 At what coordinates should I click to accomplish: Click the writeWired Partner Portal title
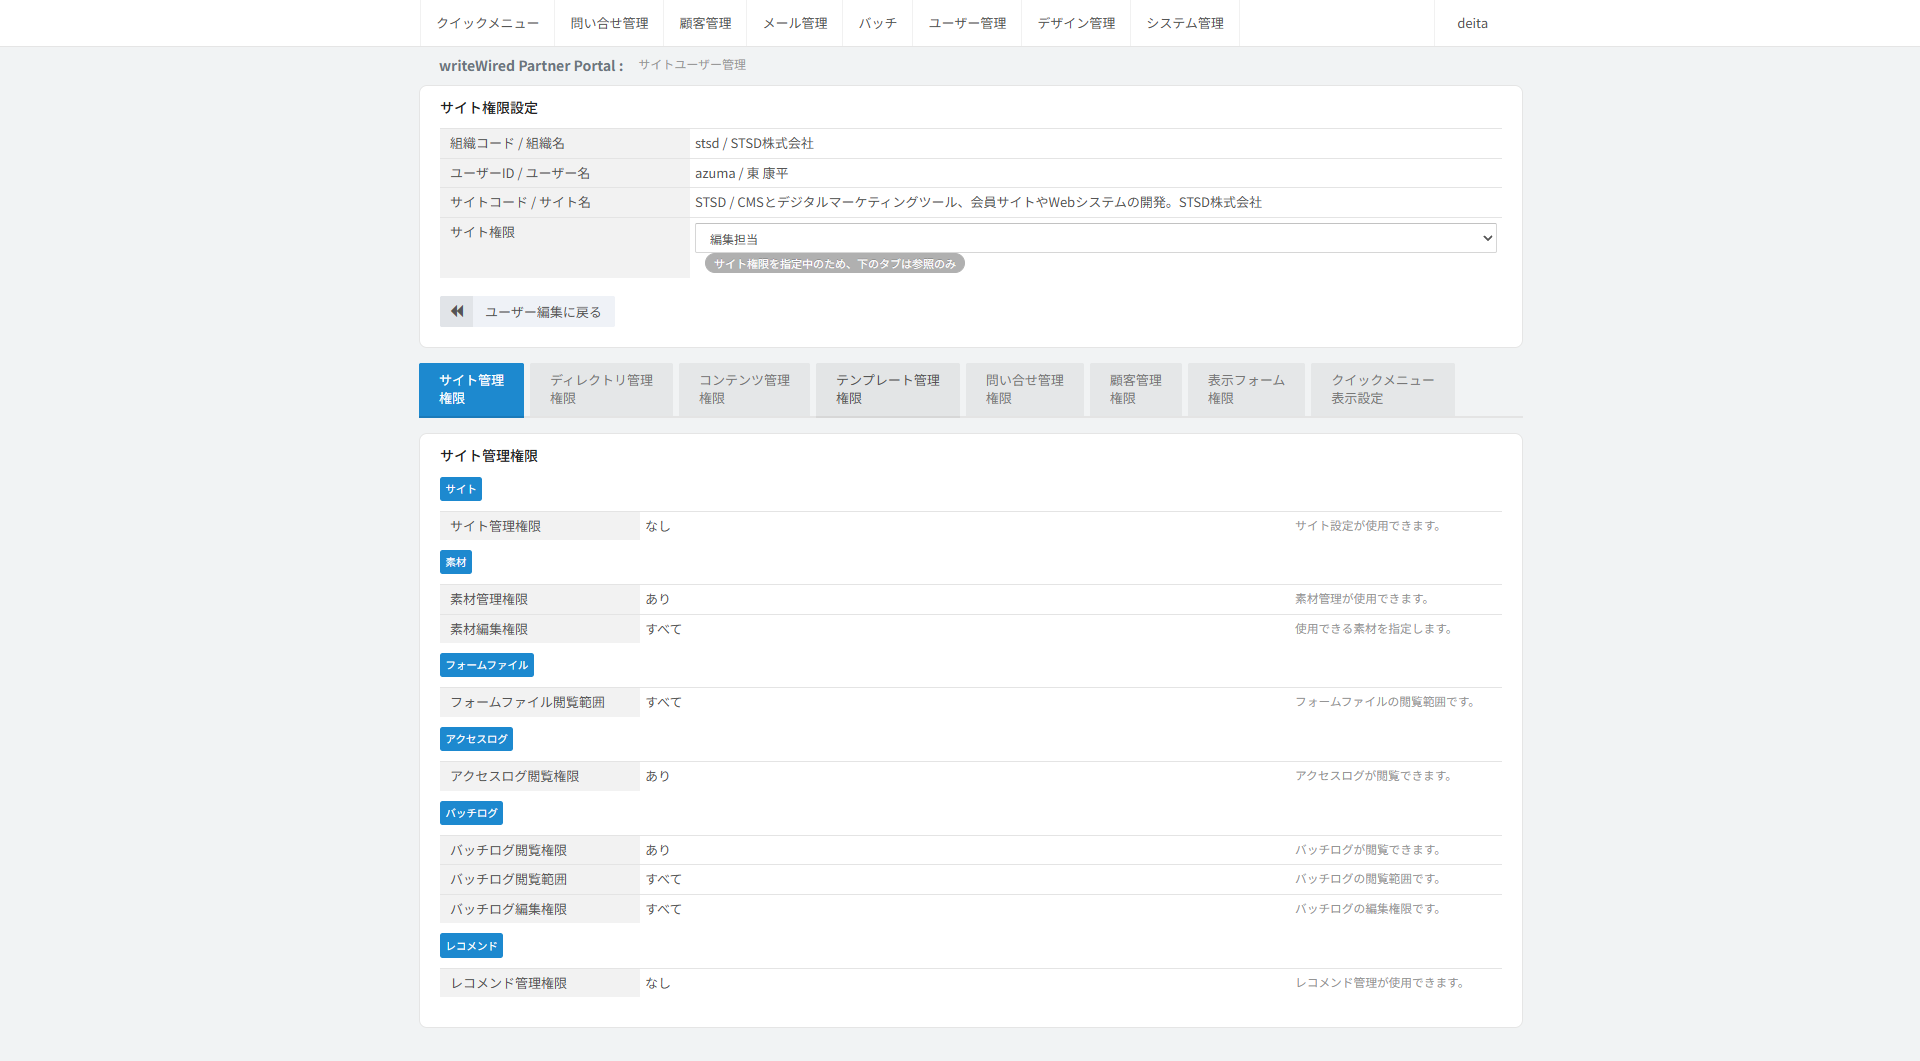[x=531, y=66]
